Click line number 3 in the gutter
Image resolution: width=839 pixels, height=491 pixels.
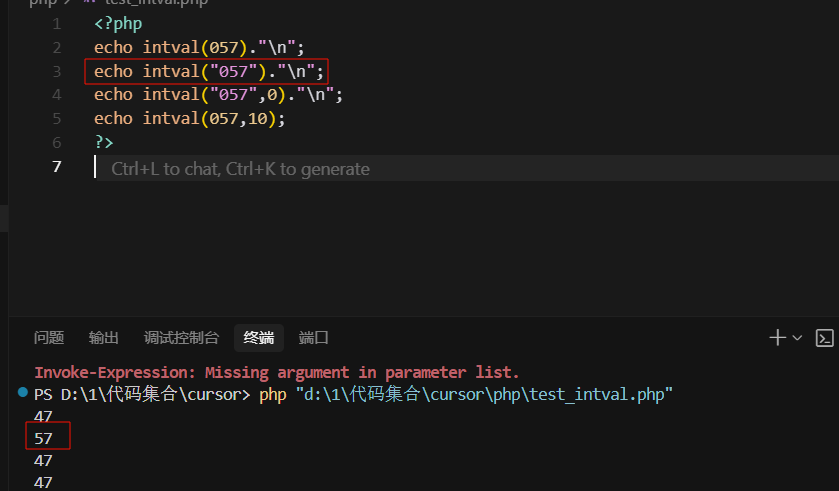click(x=57, y=71)
